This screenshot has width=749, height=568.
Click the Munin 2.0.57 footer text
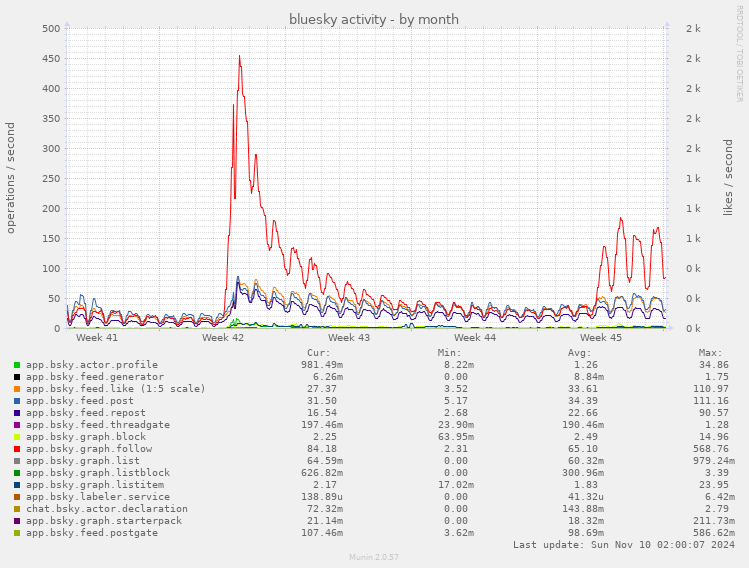coord(374,557)
